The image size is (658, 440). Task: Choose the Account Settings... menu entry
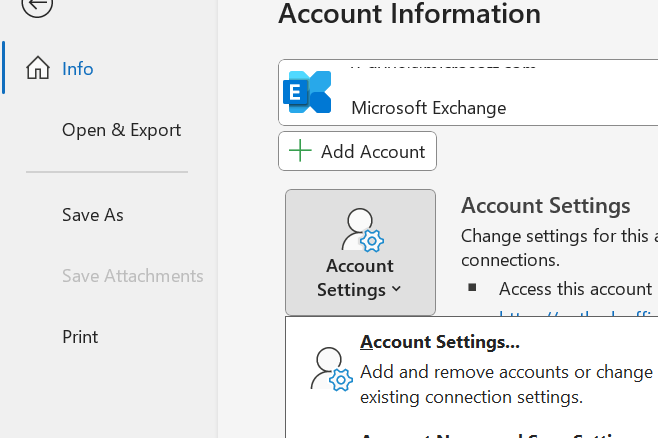pos(440,342)
